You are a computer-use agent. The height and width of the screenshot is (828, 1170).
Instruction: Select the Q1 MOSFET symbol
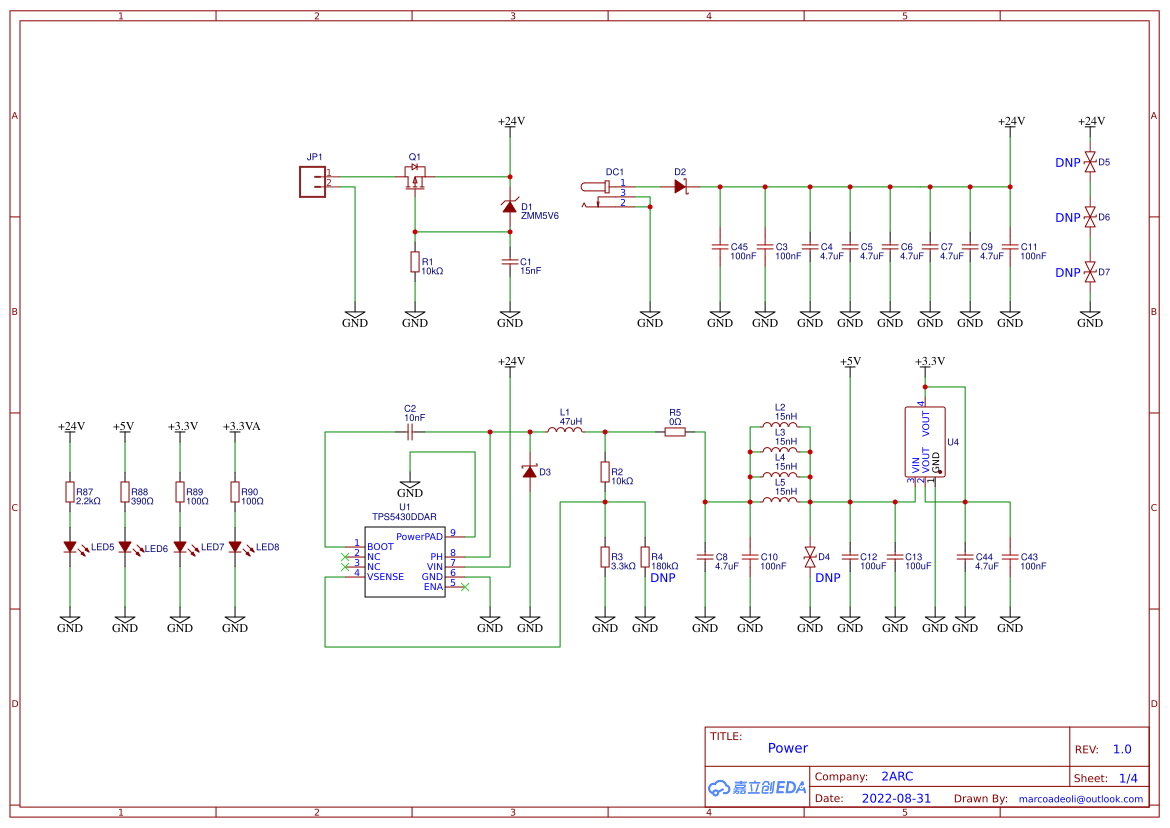414,180
